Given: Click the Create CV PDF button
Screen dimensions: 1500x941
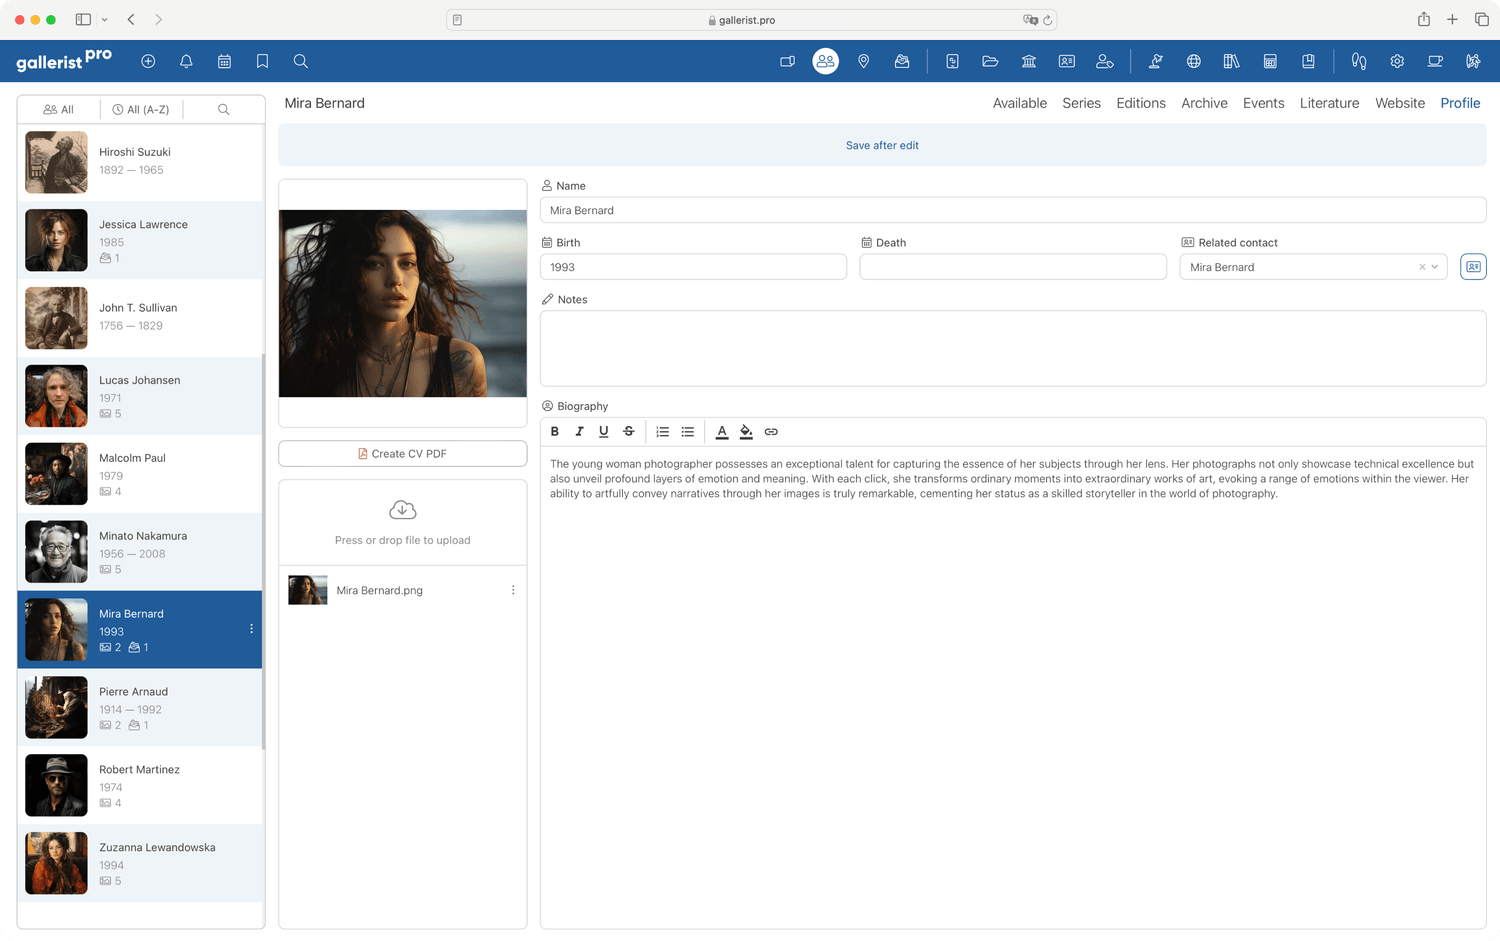Looking at the screenshot, I should pyautogui.click(x=403, y=454).
